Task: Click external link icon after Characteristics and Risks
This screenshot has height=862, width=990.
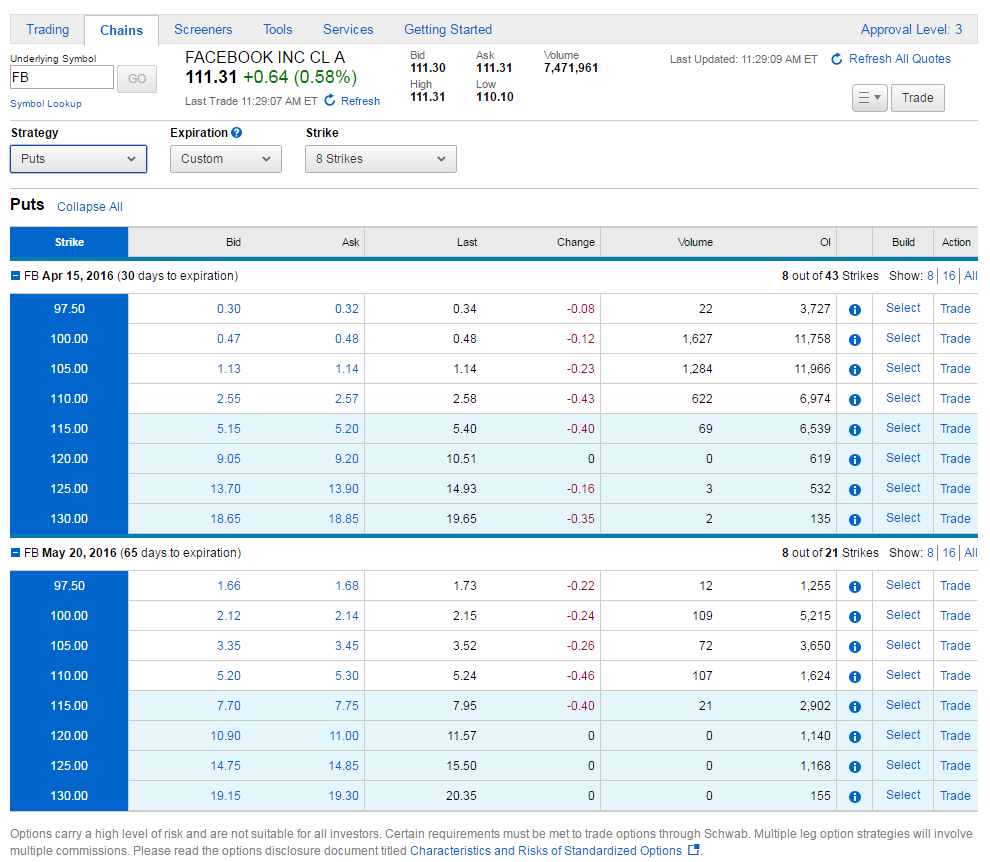Action: tap(693, 850)
